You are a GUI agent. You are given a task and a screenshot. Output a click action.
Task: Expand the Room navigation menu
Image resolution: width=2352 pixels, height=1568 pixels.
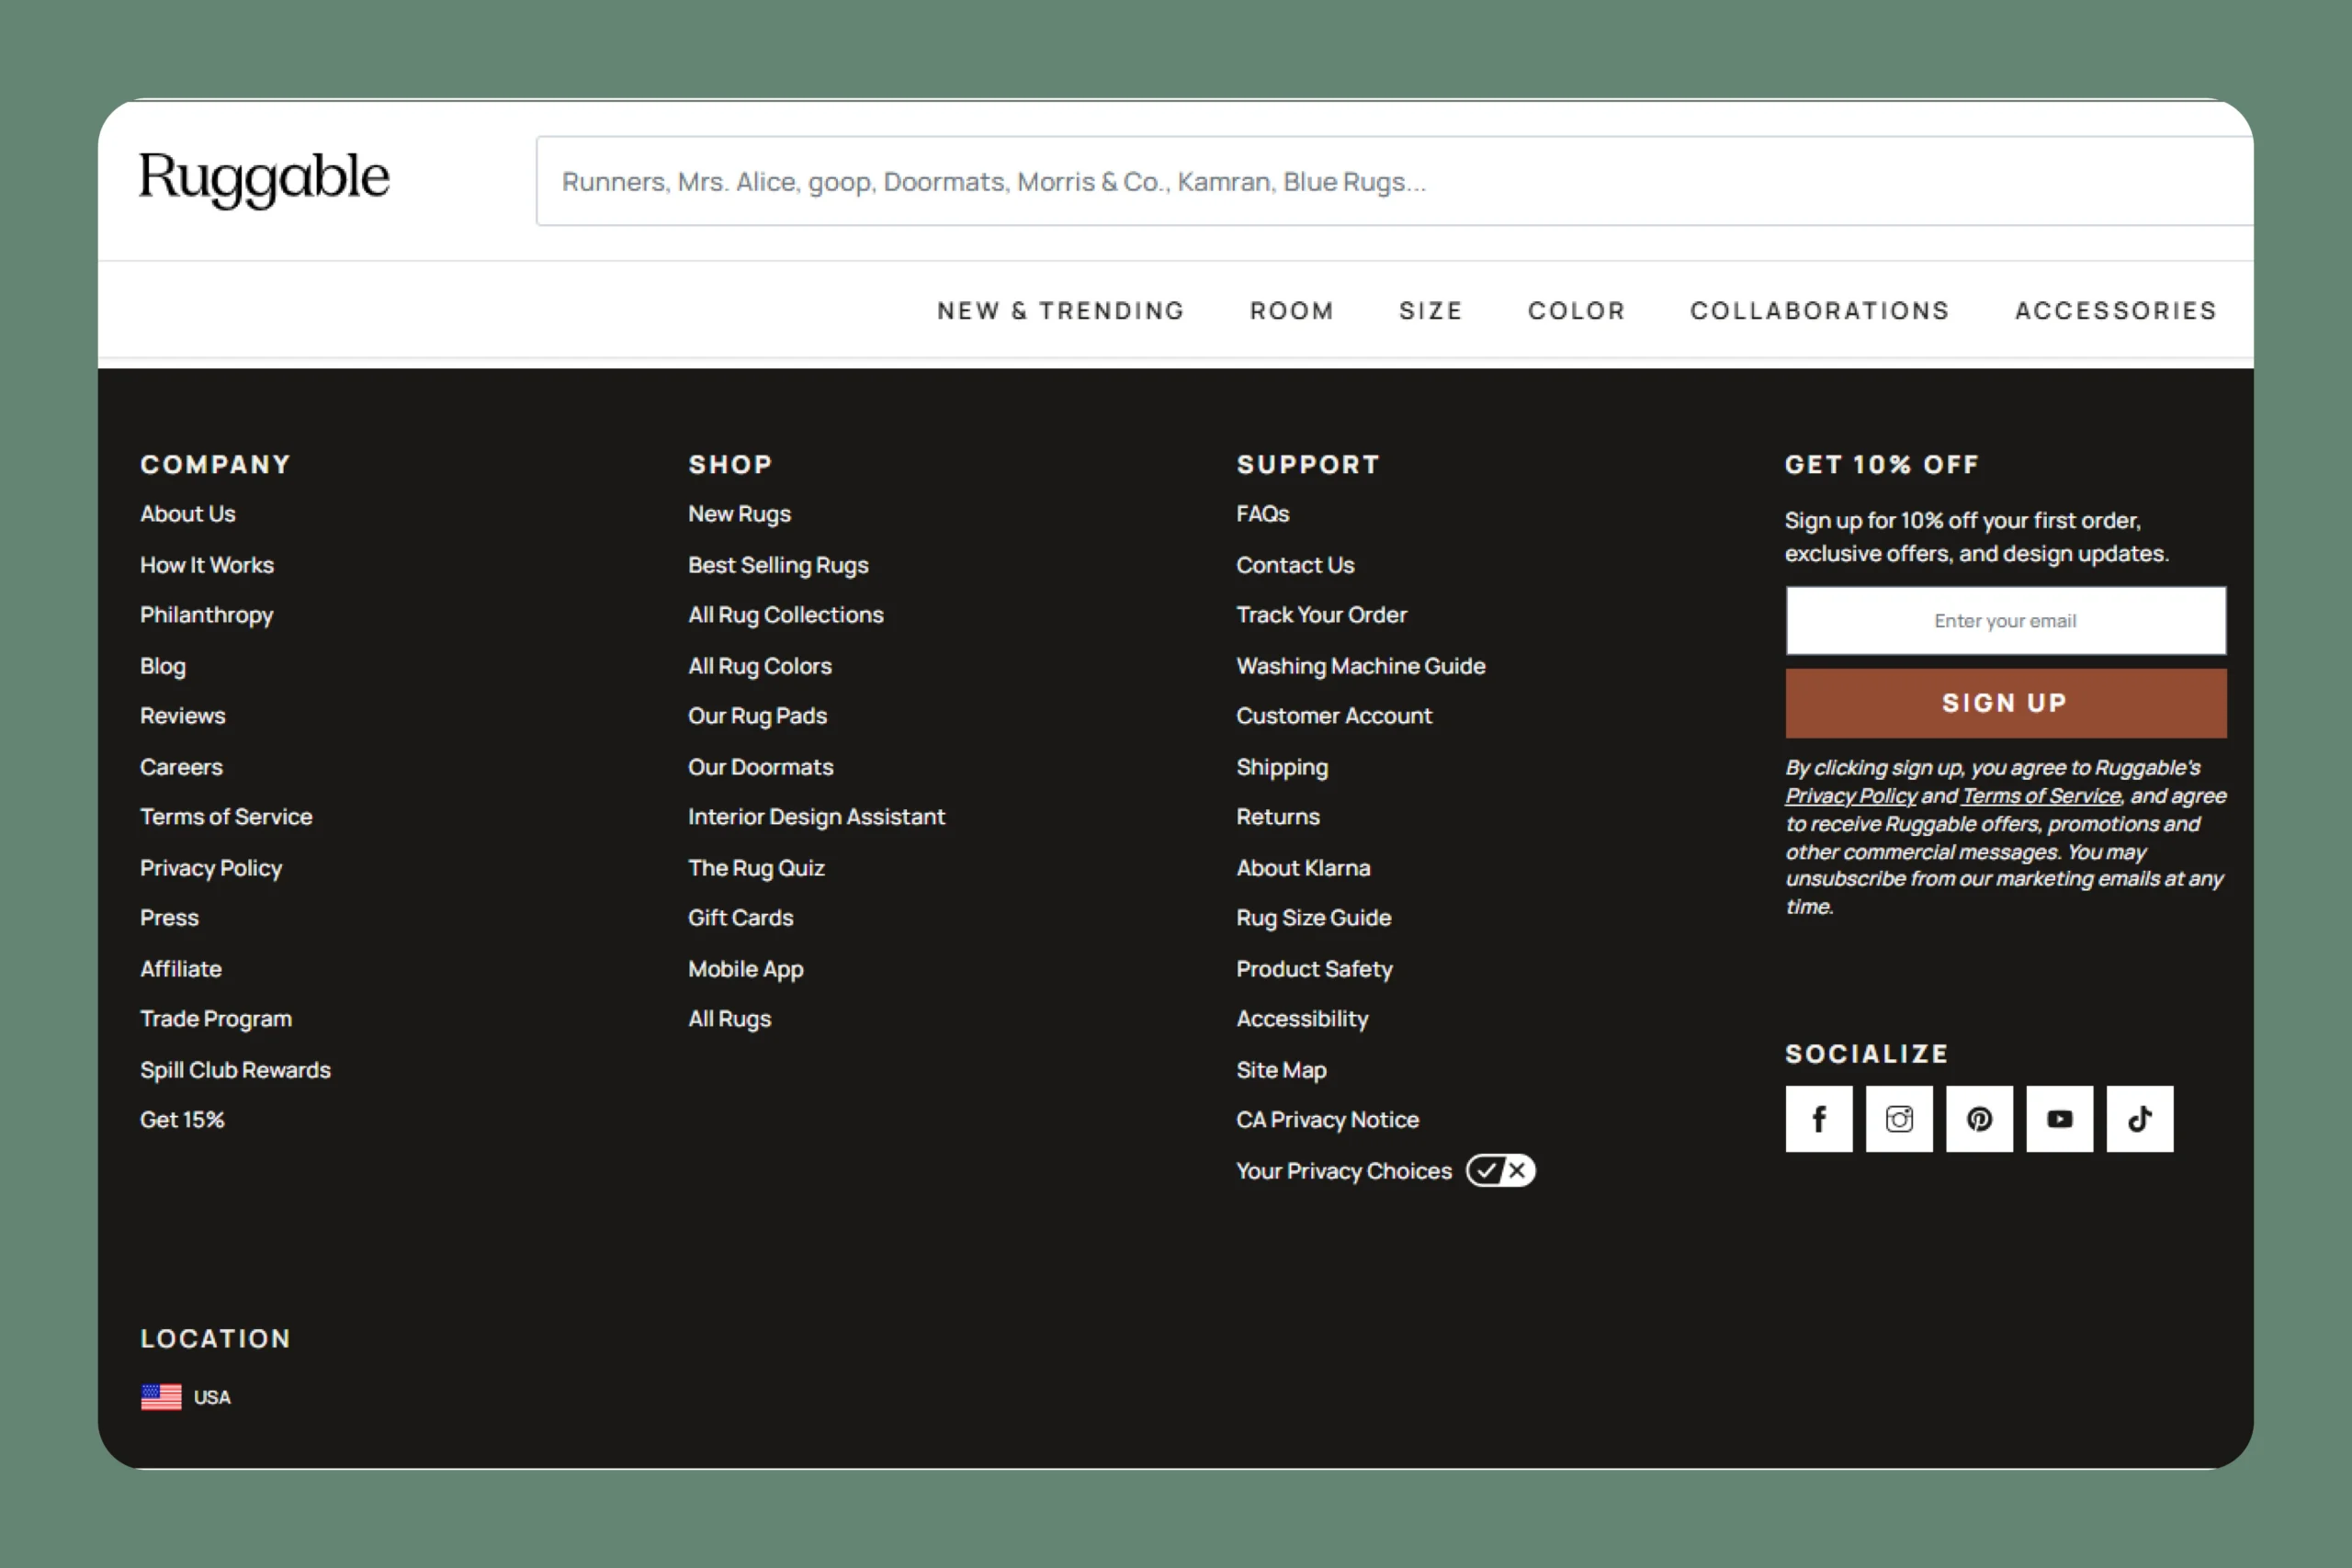pyautogui.click(x=1291, y=311)
